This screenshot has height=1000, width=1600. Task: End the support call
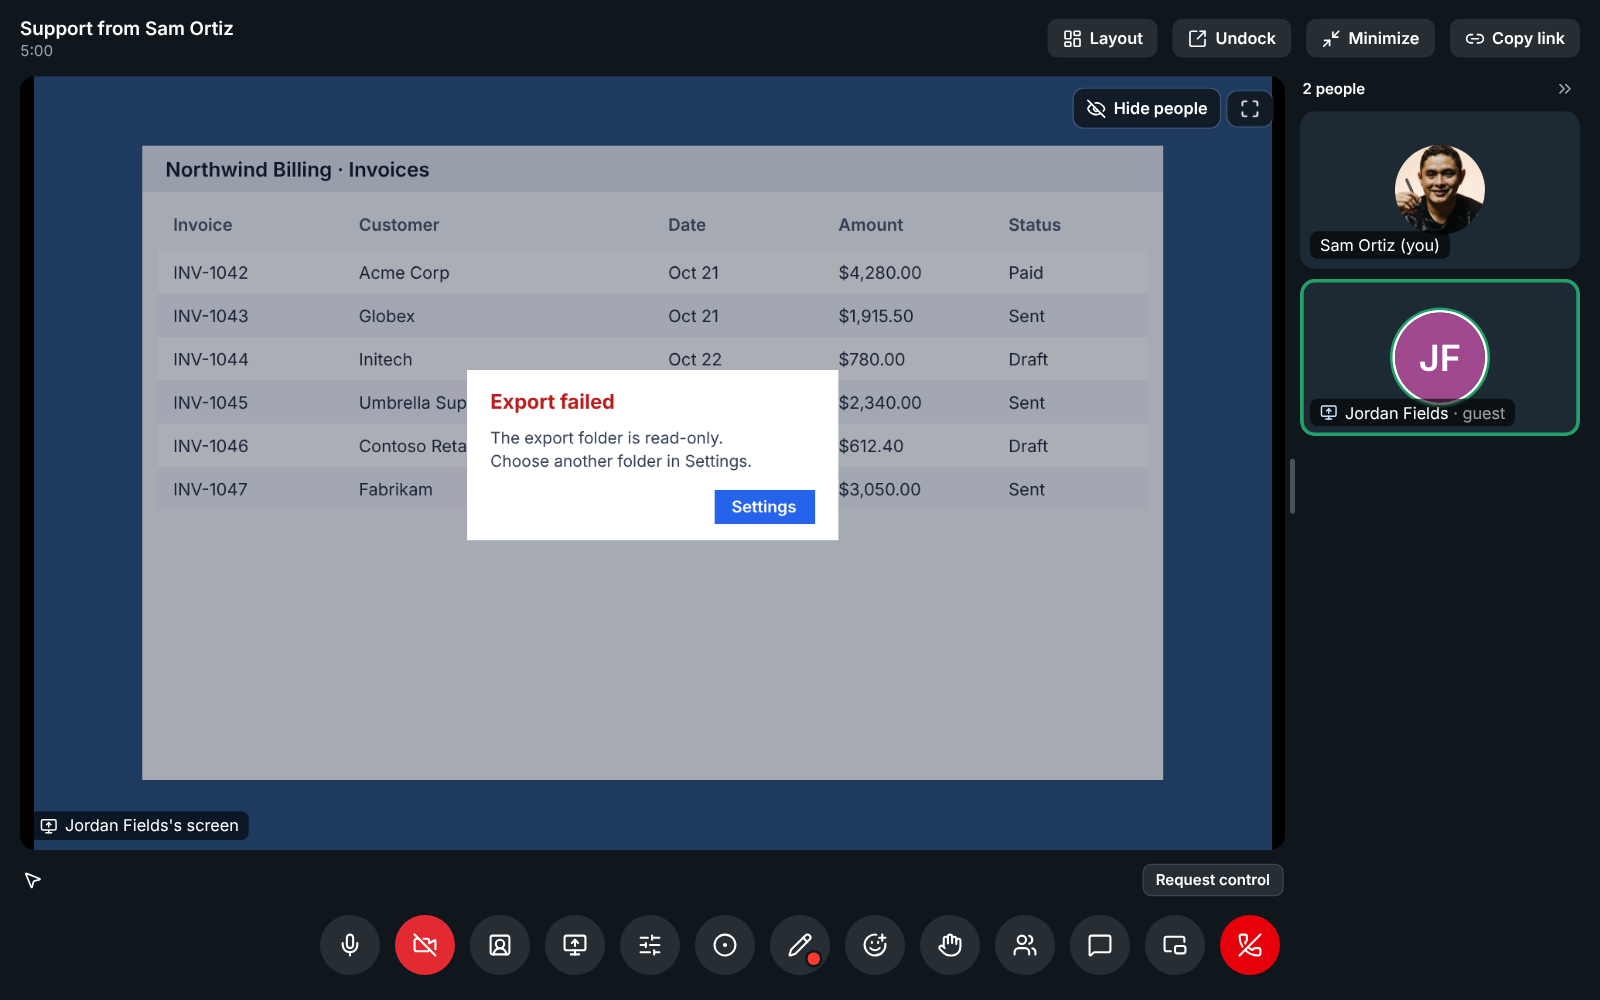(x=1250, y=945)
